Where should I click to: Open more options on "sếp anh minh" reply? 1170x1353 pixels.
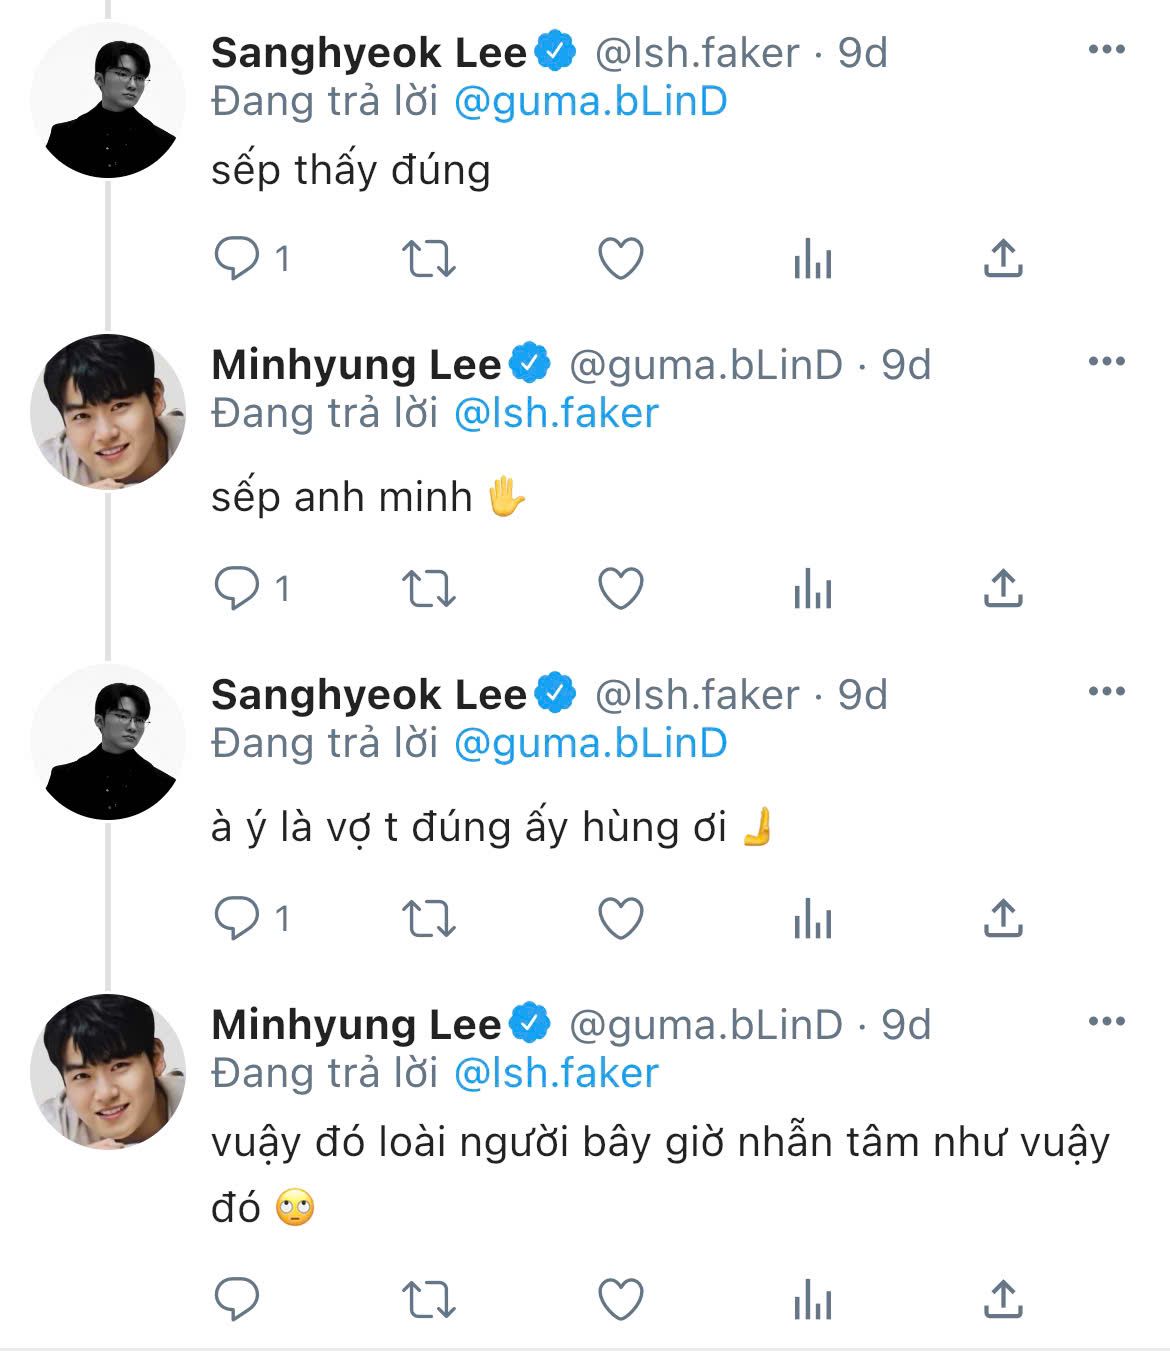(x=1106, y=362)
